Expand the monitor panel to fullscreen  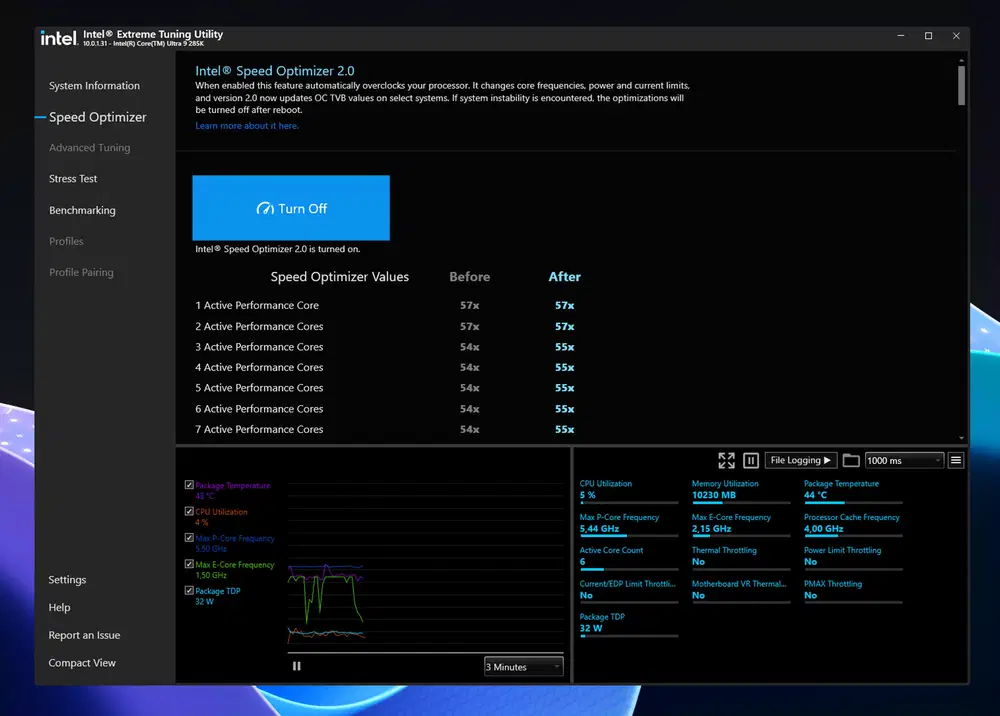[x=726, y=460]
